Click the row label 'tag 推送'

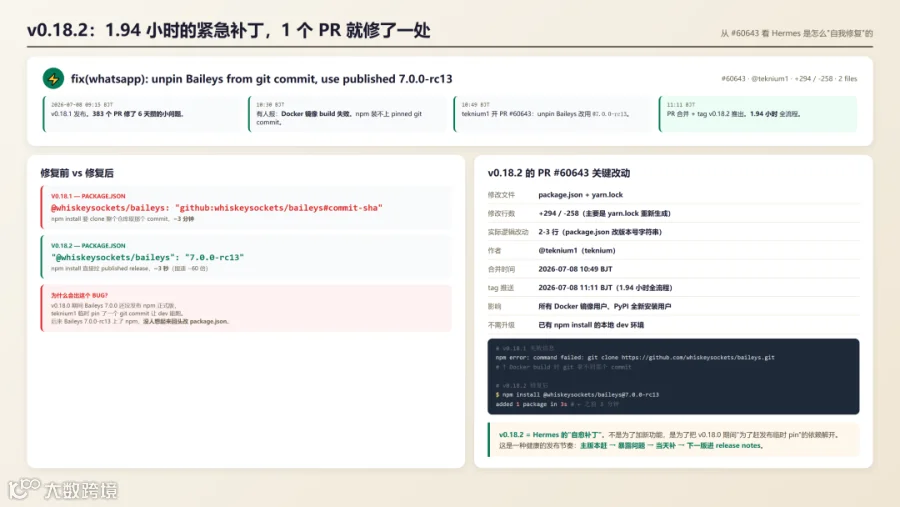pyautogui.click(x=501, y=288)
